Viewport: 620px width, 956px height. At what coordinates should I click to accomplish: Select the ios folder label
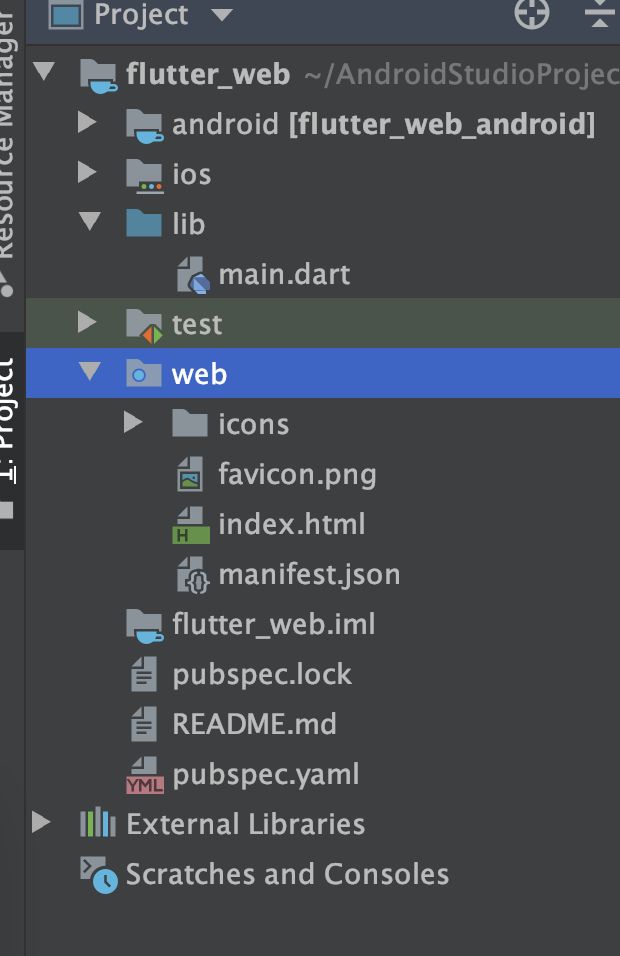[191, 175]
